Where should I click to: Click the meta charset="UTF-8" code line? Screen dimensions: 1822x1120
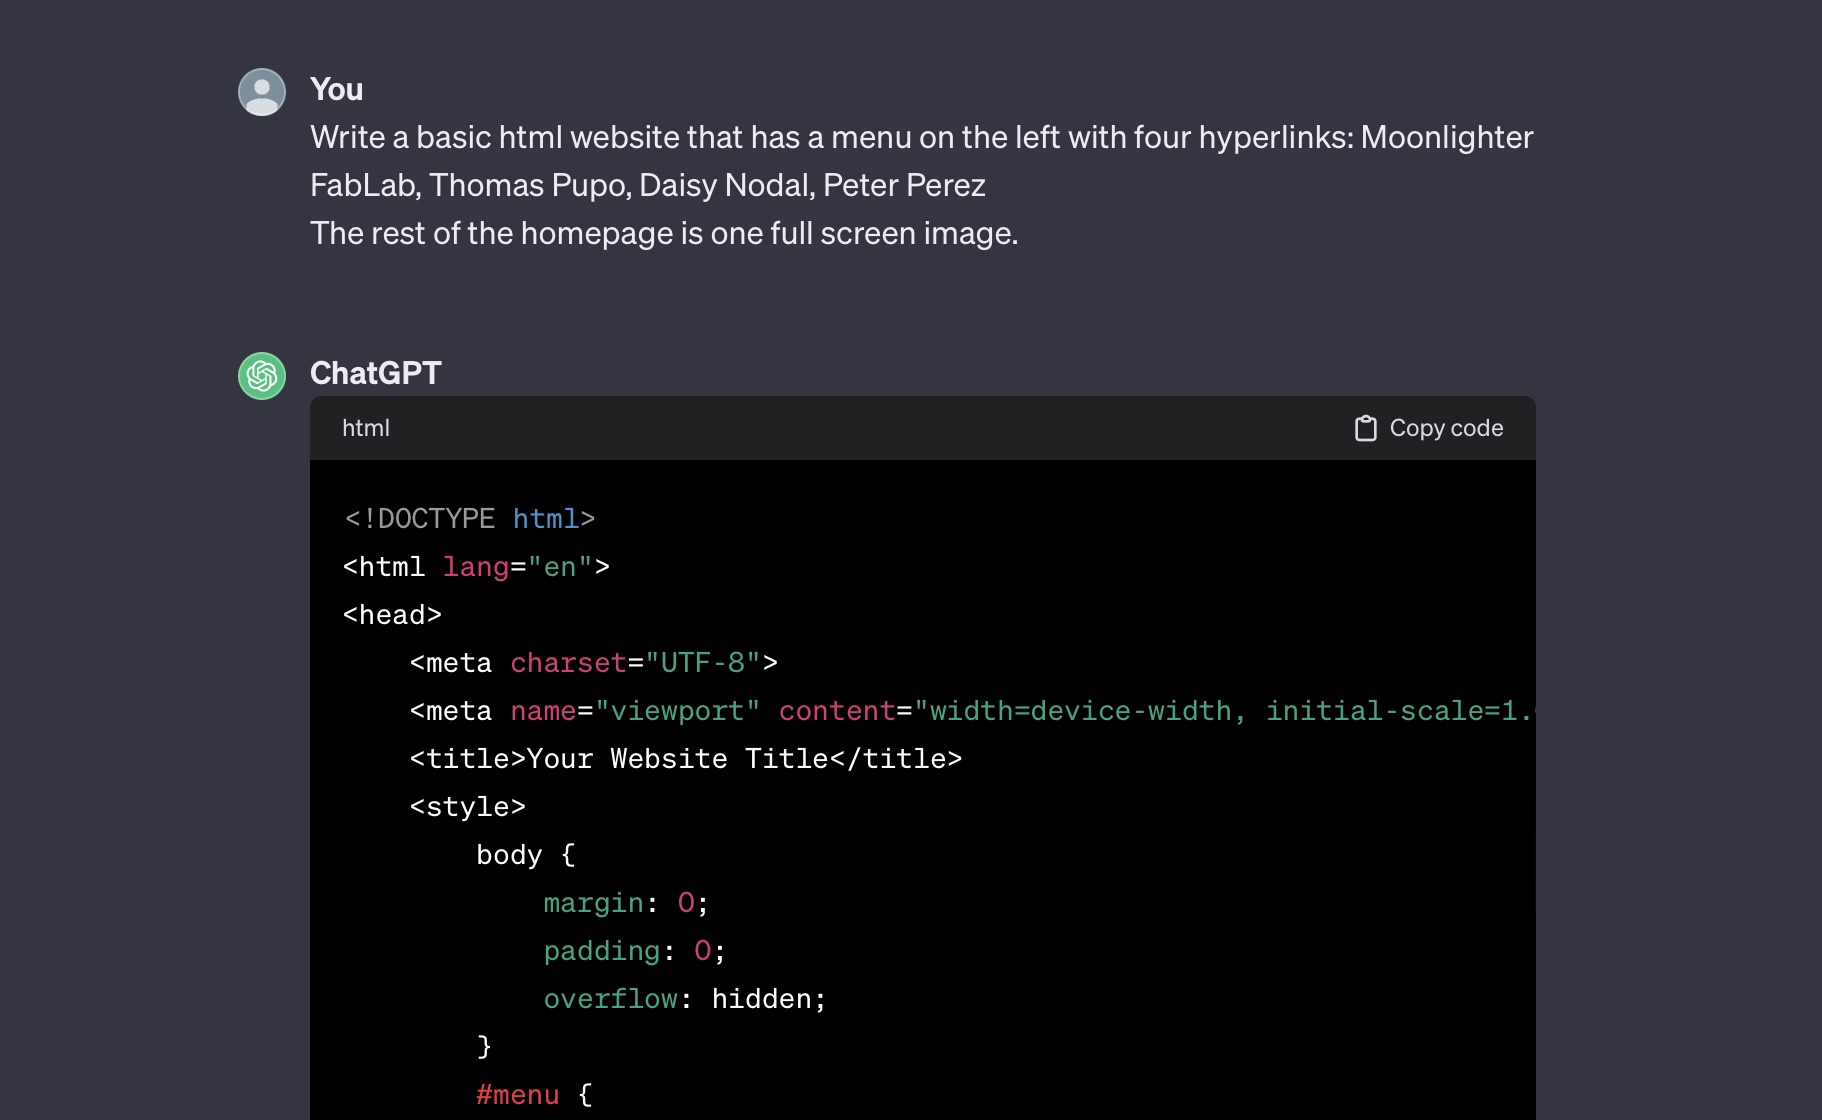click(x=594, y=663)
